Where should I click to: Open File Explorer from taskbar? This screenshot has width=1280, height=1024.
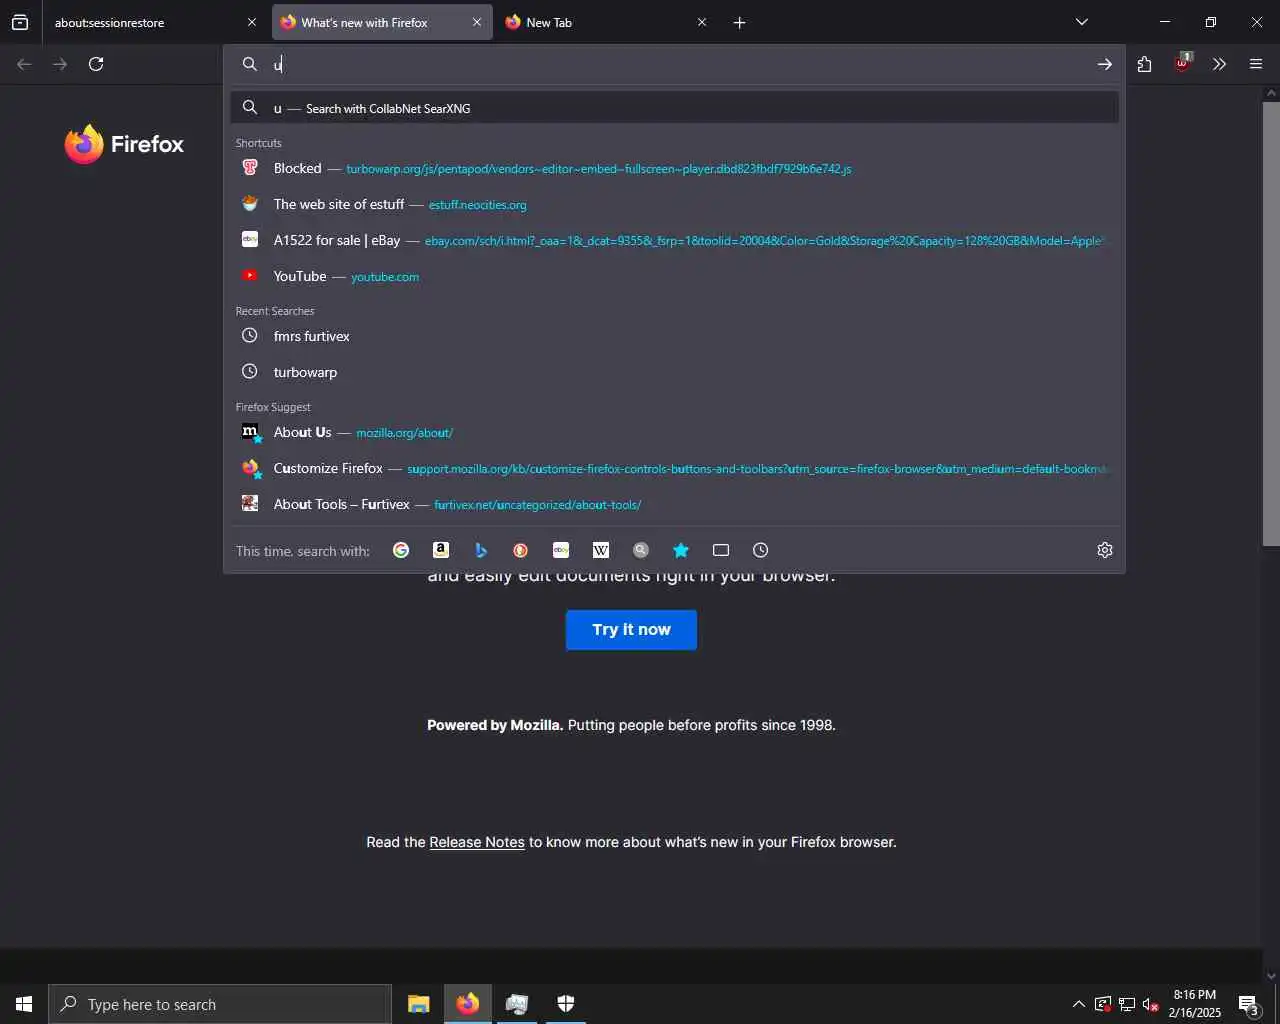tap(418, 1004)
